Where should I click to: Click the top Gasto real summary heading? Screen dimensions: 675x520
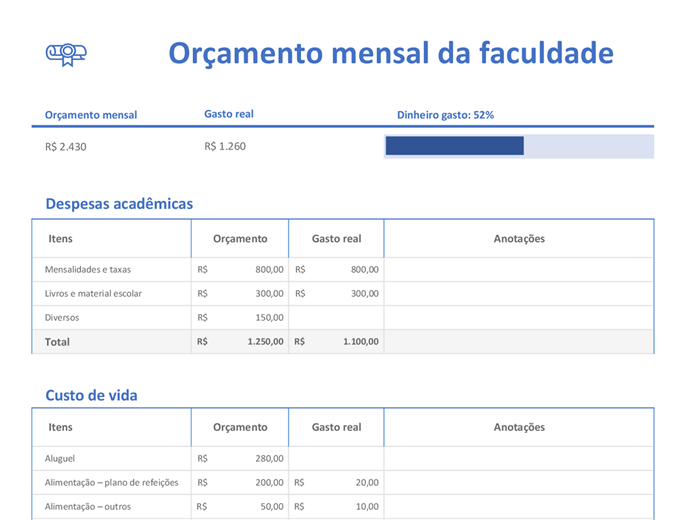pyautogui.click(x=229, y=114)
